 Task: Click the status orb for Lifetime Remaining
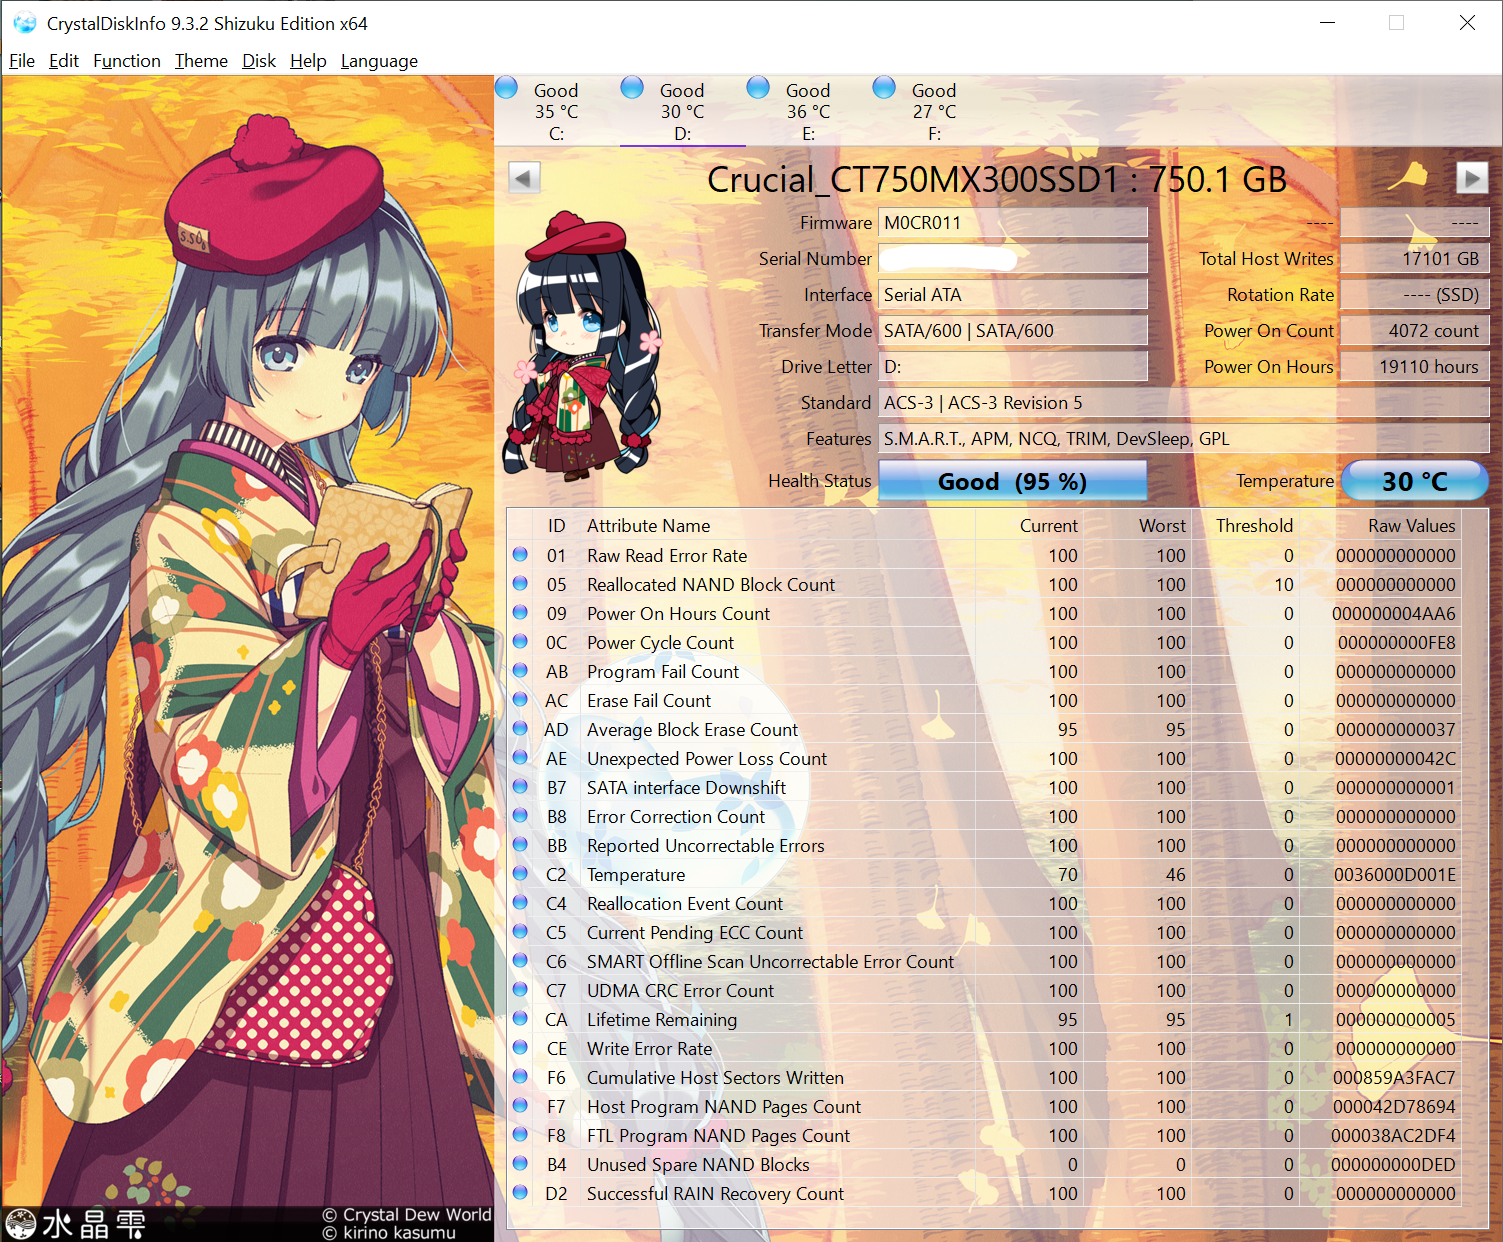click(x=520, y=1018)
